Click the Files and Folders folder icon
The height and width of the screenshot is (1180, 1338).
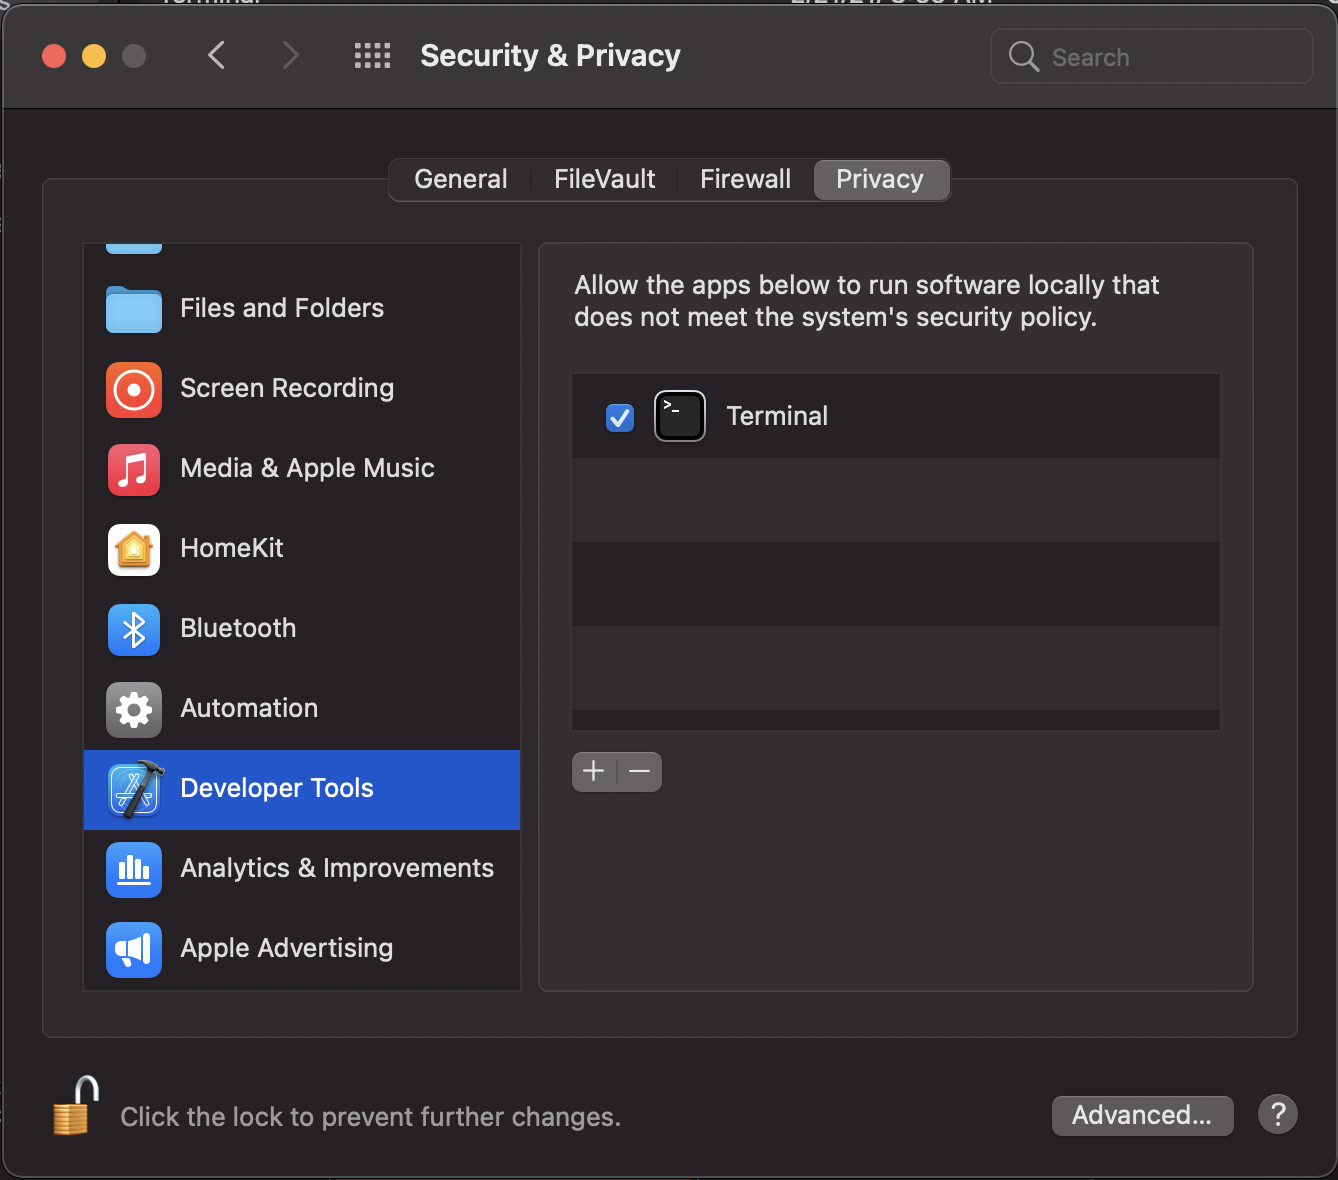coord(134,309)
